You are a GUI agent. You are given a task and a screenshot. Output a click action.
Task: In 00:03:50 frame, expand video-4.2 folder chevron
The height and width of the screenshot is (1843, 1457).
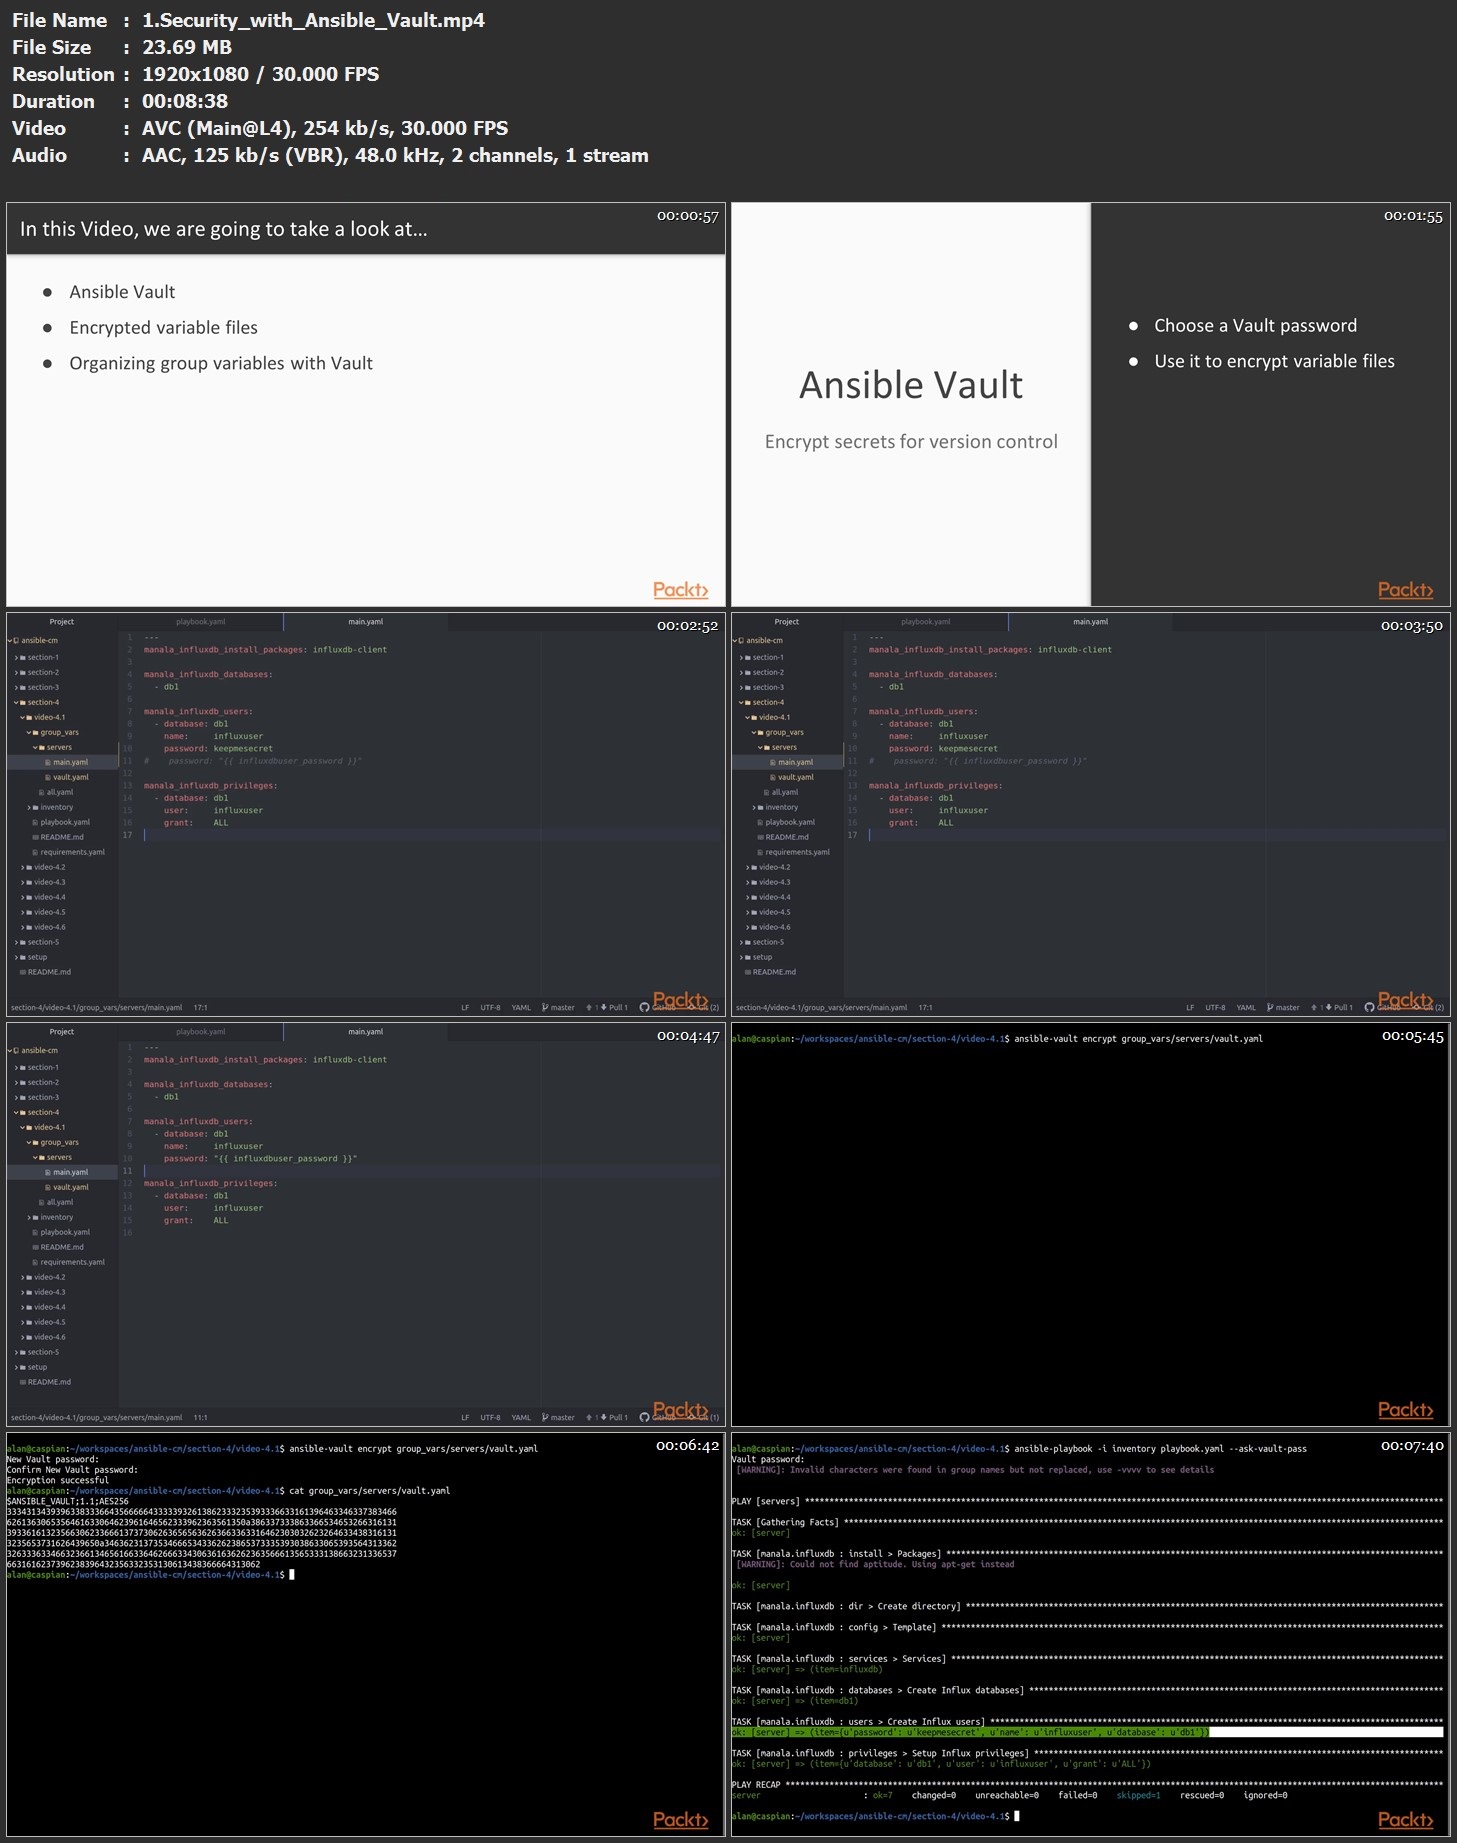(748, 868)
